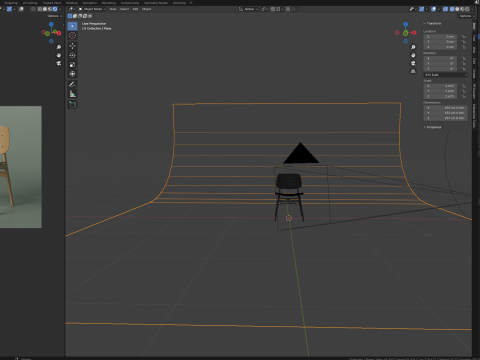Toggle lock on Scale X

pyautogui.click(x=464, y=86)
